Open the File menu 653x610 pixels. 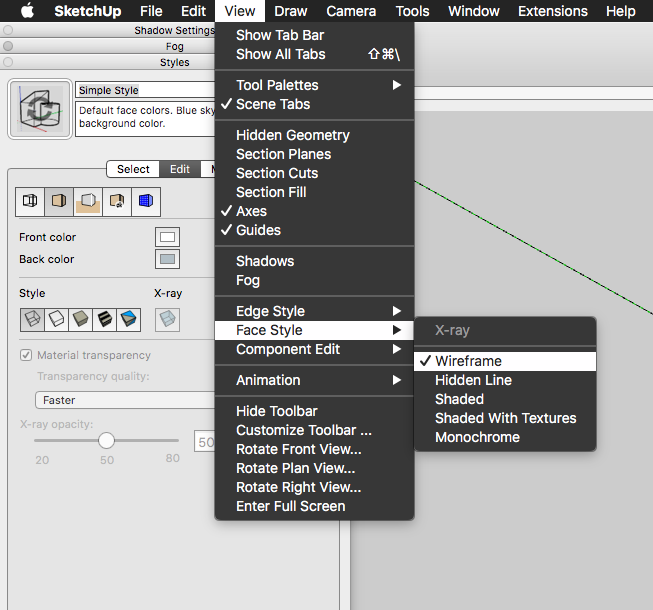151,11
